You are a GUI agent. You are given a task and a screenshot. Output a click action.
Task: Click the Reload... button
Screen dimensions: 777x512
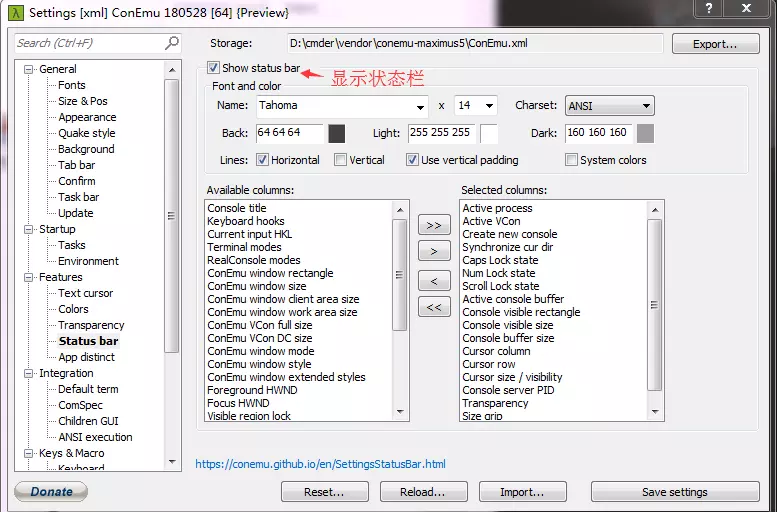(424, 492)
